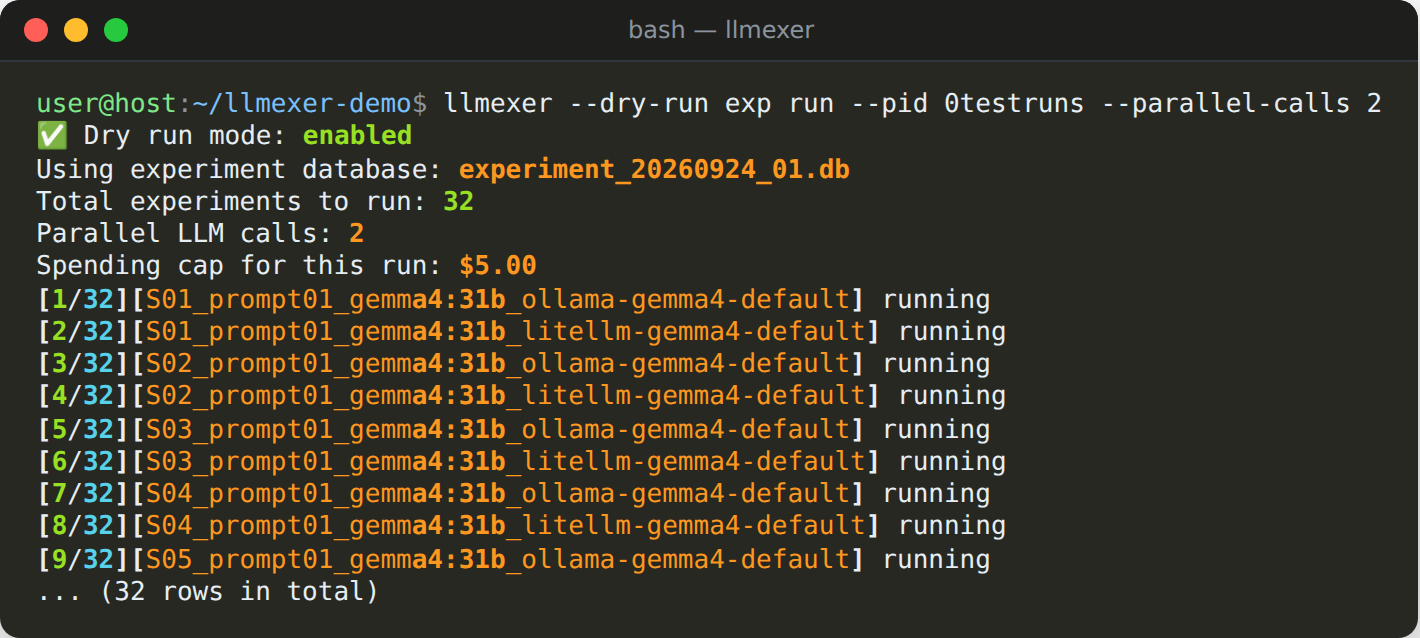Click the '--dry-run' flag in the command
The width and height of the screenshot is (1420, 638).
[x=639, y=103]
